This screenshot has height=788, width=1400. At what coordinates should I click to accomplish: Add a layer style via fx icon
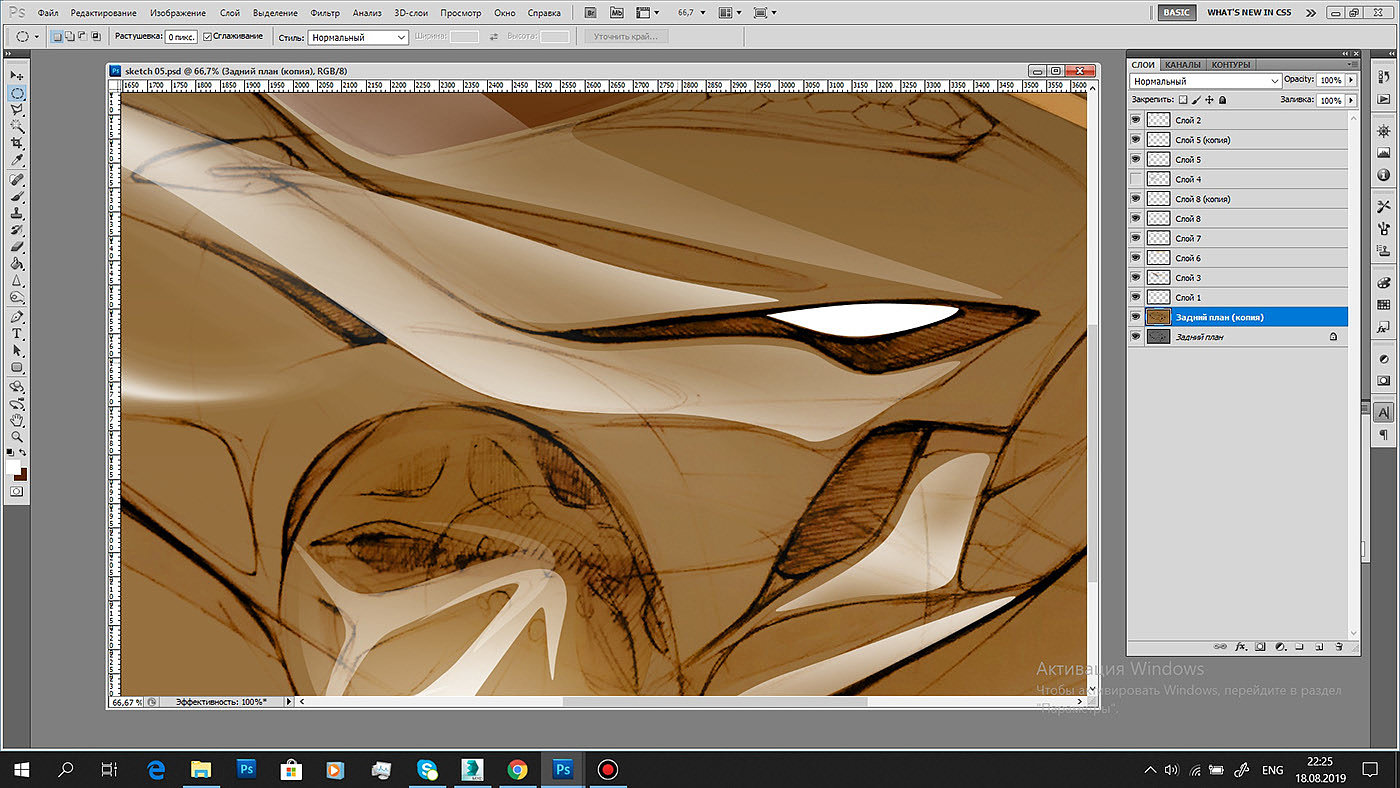(1242, 647)
